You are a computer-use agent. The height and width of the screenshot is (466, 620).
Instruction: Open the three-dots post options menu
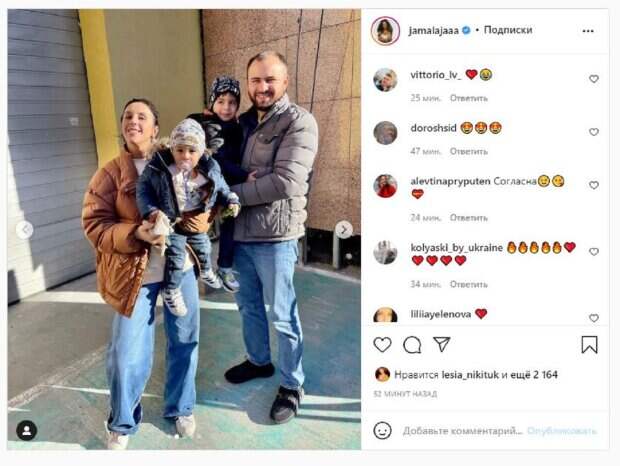(588, 31)
